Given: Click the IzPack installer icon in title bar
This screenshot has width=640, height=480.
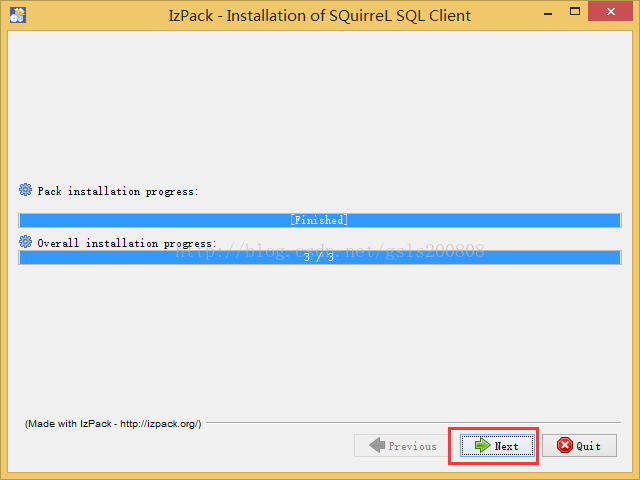Looking at the screenshot, I should (x=18, y=15).
